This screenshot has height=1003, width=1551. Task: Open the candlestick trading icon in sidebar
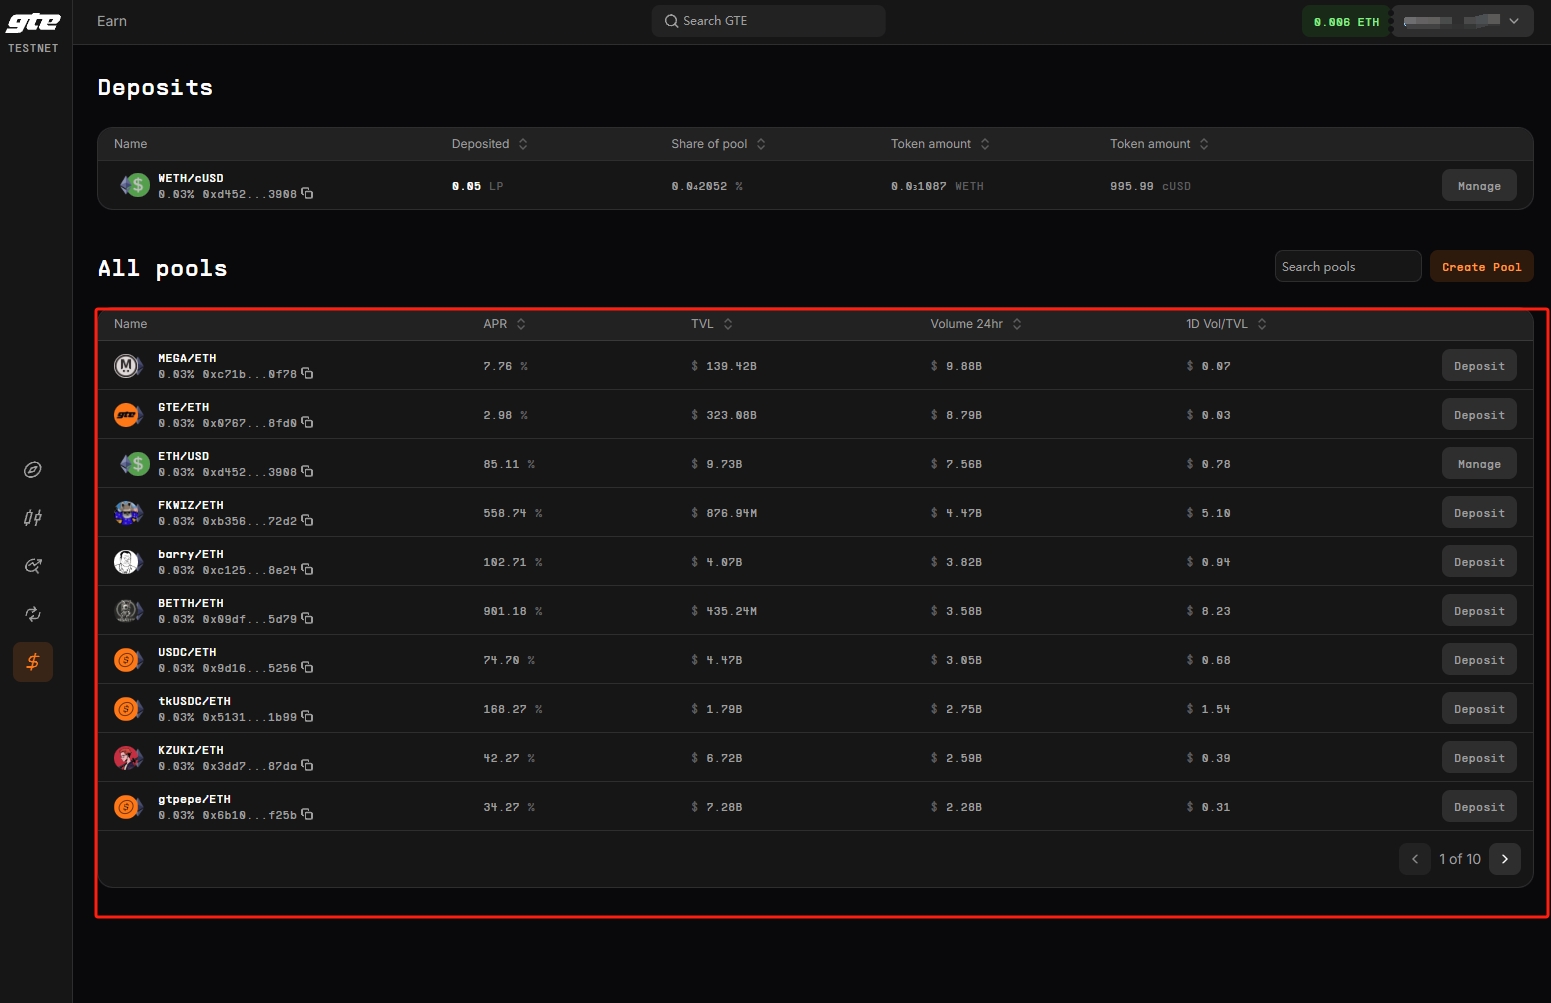point(33,518)
